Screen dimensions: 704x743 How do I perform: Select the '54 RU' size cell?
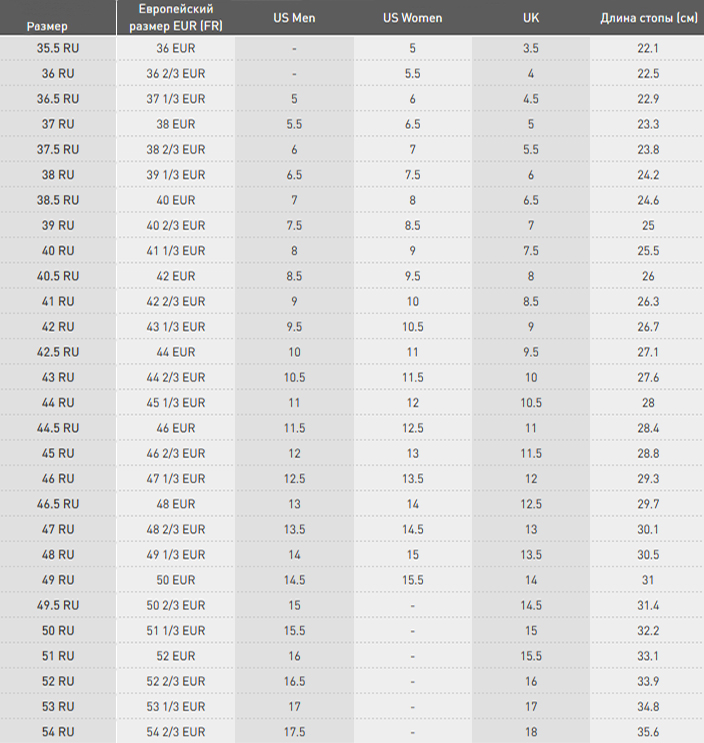tap(58, 732)
